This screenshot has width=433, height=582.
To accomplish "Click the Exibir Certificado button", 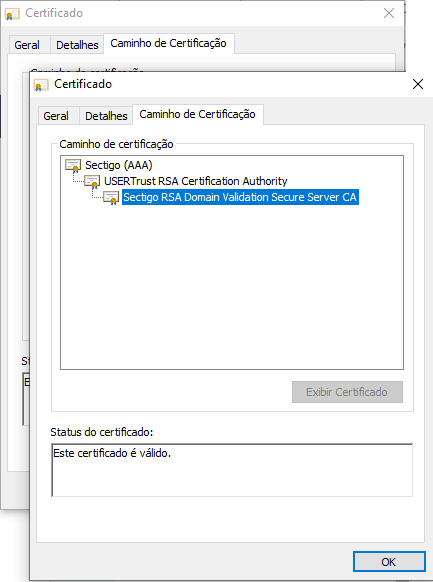I will (x=347, y=392).
